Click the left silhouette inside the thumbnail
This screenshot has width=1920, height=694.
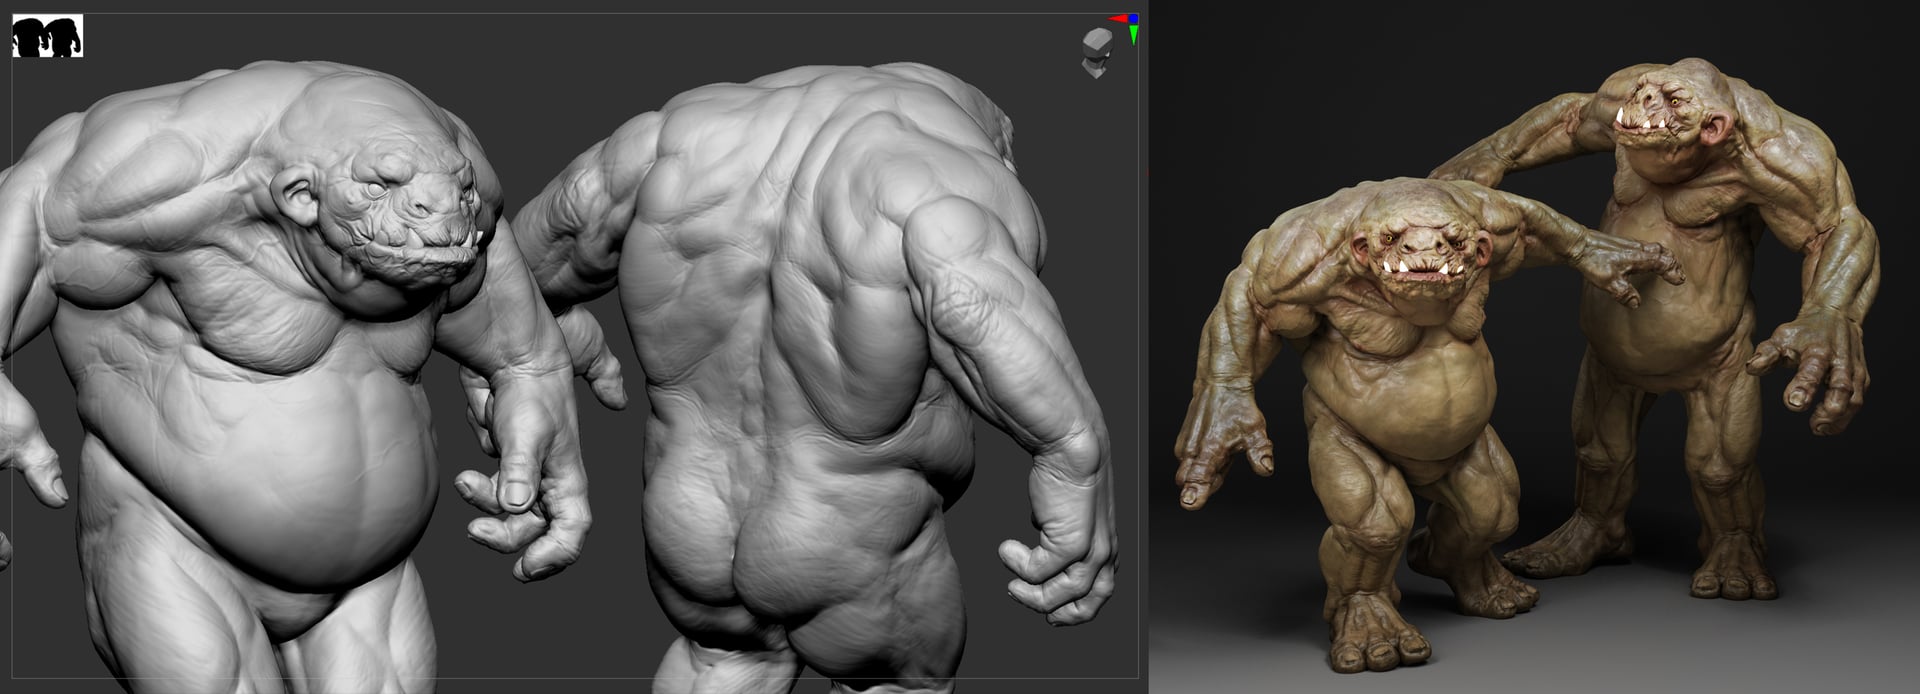tap(31, 38)
